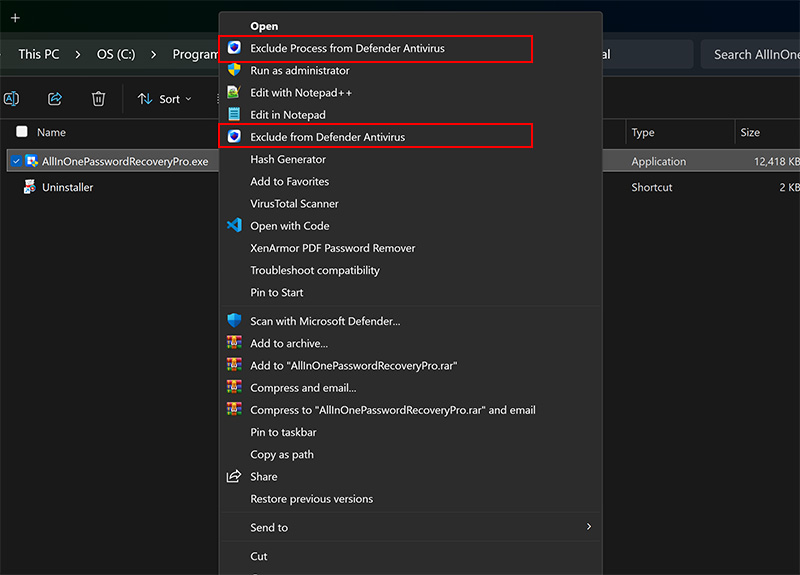Click the Run as administrator shield icon
This screenshot has height=575, width=800.
(x=234, y=70)
